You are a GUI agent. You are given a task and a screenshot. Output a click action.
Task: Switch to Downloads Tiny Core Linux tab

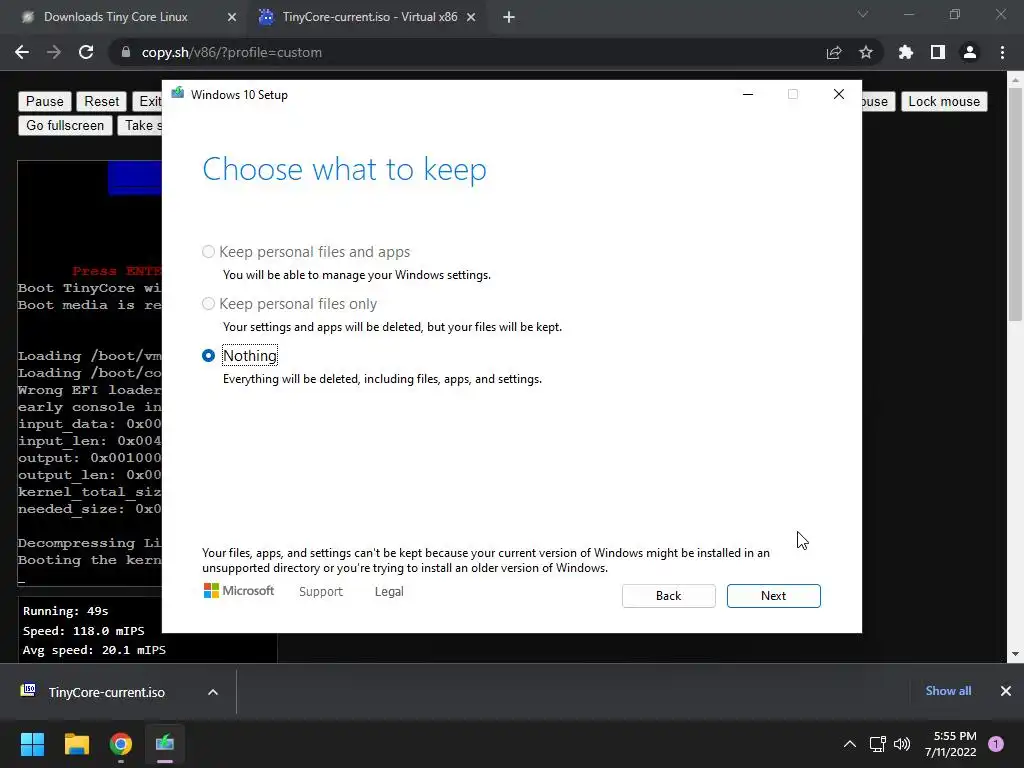click(x=116, y=17)
